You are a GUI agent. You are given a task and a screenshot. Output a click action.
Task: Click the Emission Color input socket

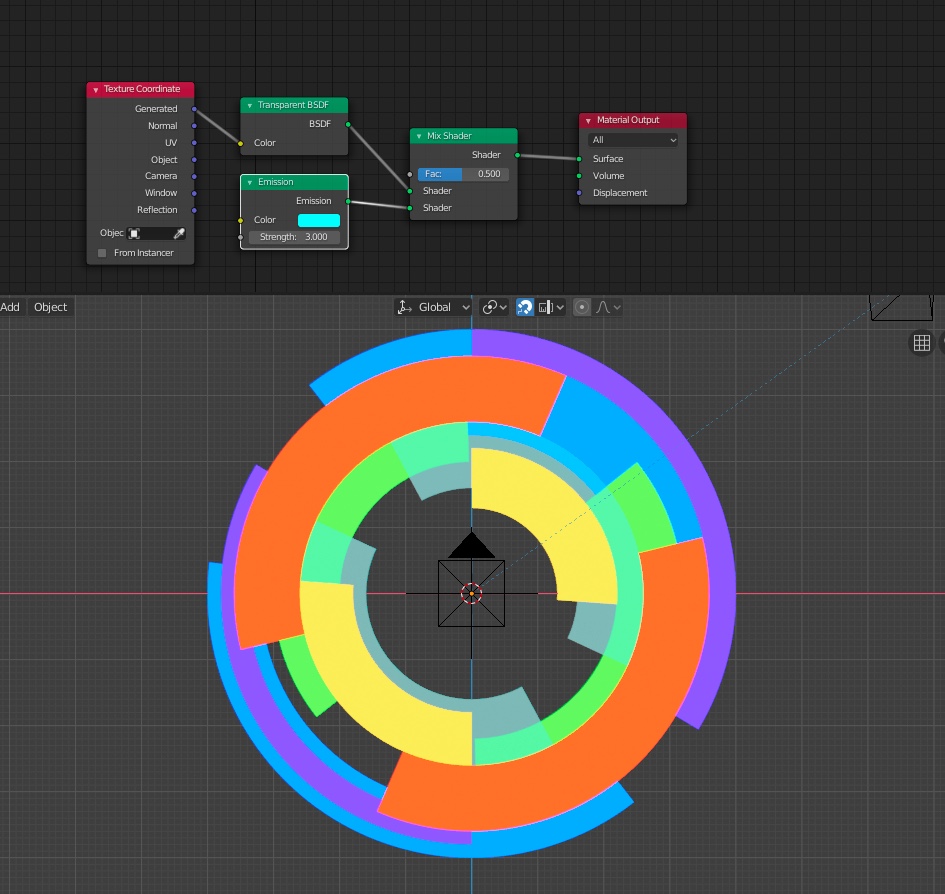(x=240, y=221)
